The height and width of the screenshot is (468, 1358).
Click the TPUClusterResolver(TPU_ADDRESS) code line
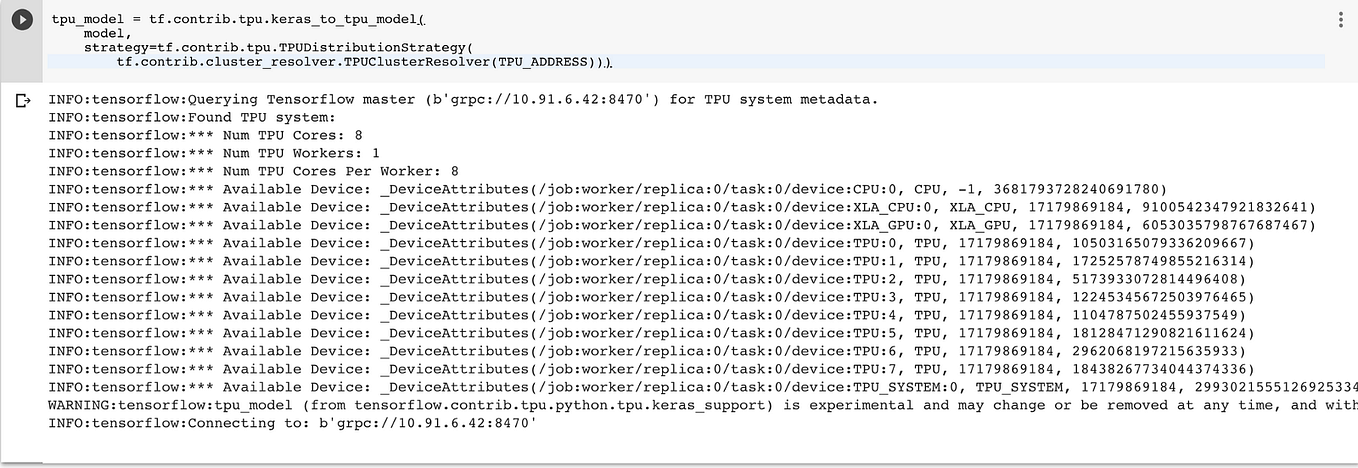[365, 62]
